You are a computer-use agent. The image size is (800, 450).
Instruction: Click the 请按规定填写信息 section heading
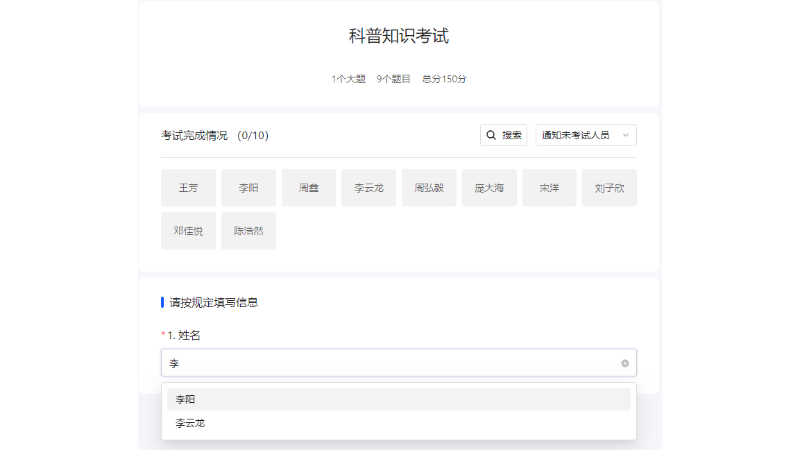coord(213,303)
